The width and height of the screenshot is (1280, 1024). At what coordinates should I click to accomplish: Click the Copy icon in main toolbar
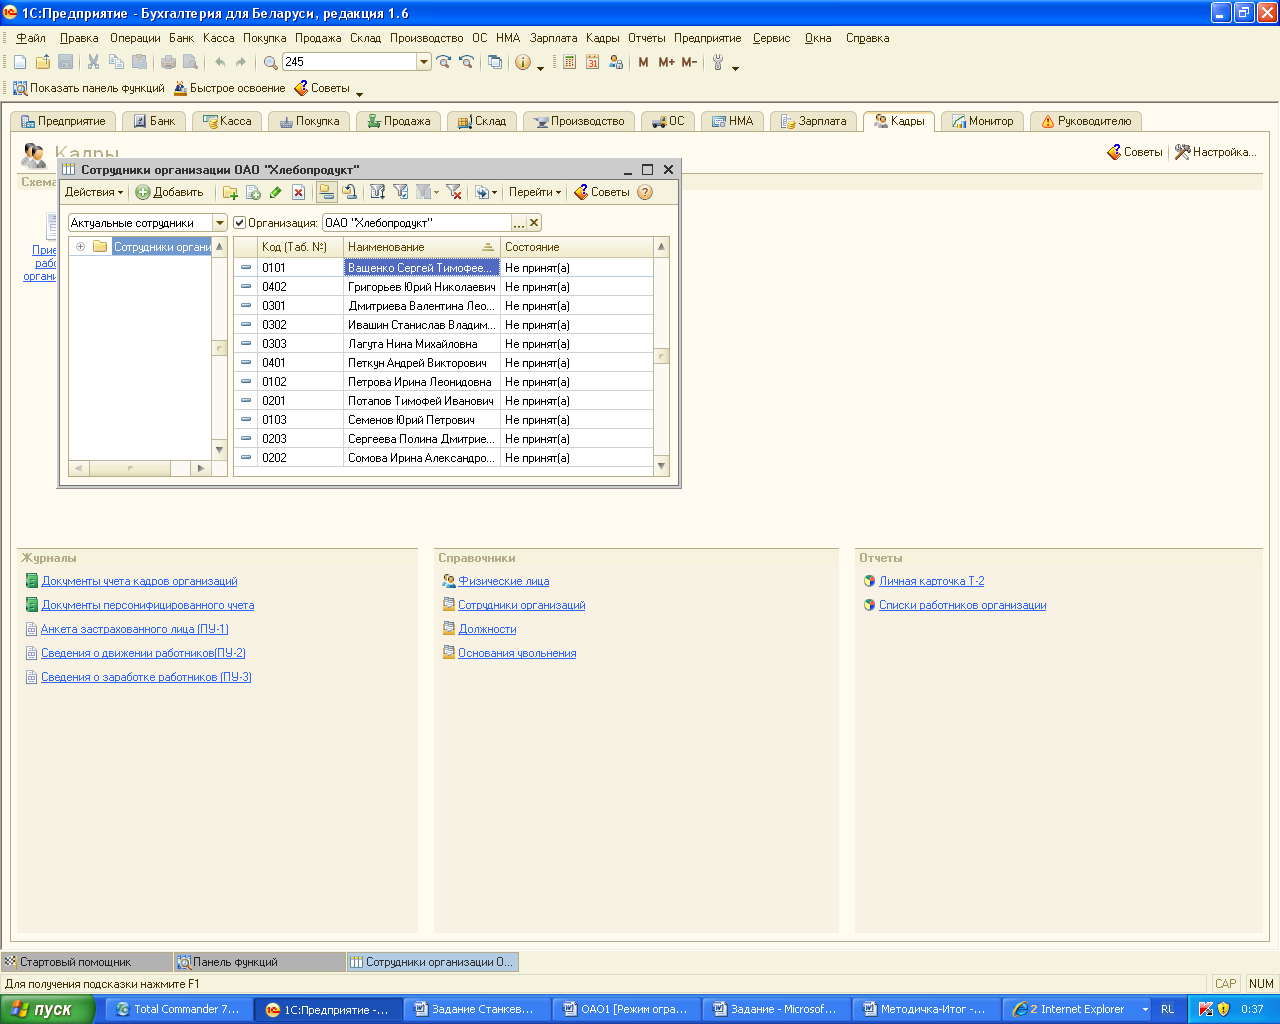pyautogui.click(x=116, y=62)
